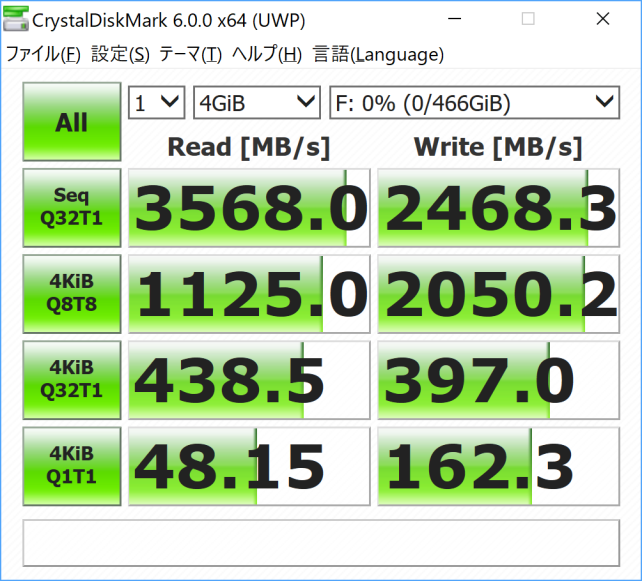Open the 設定(S) menu
The image size is (642, 581).
120,54
